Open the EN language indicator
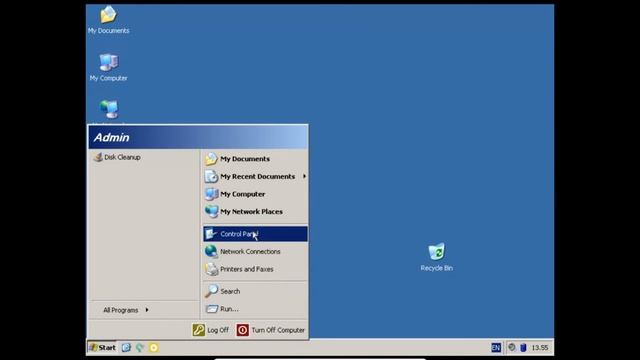This screenshot has height=360, width=640. [x=496, y=348]
